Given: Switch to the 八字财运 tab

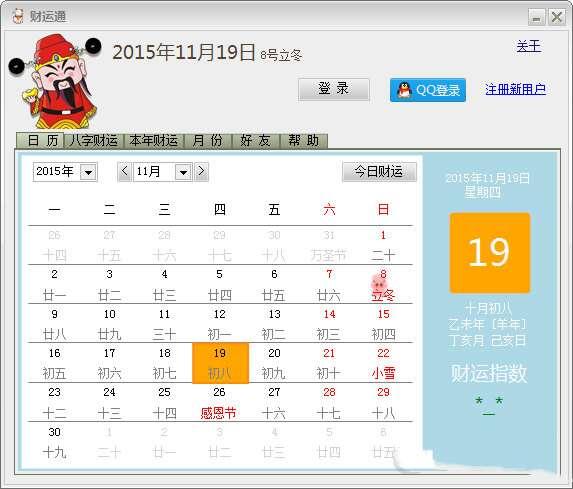Looking at the screenshot, I should point(94,141).
